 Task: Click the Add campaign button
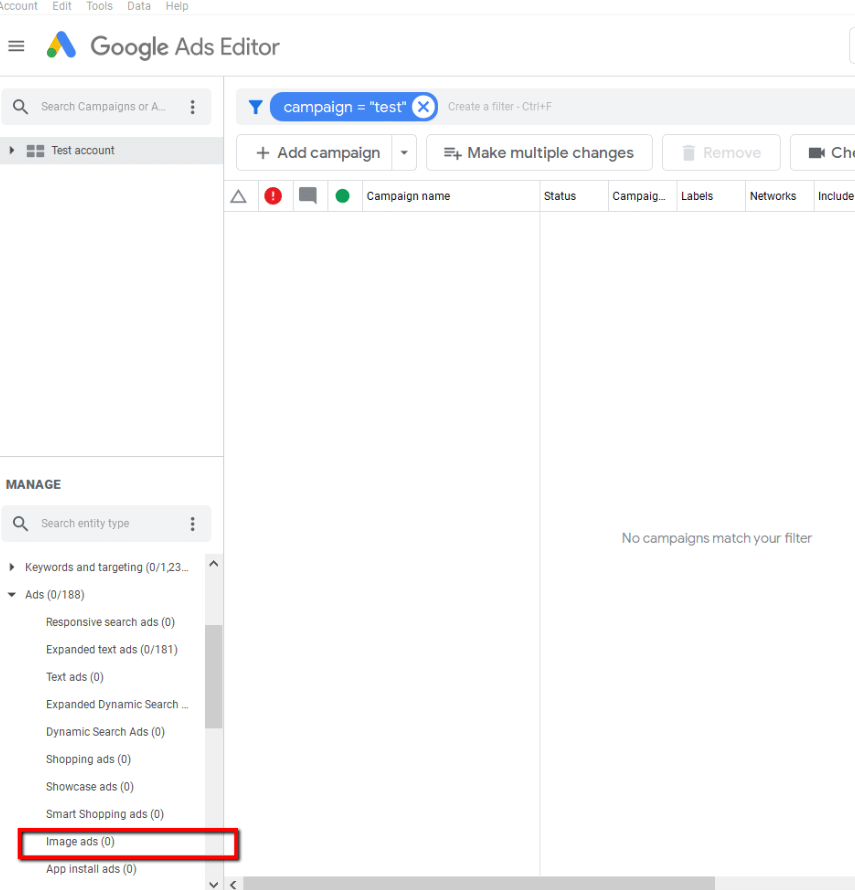pos(315,153)
